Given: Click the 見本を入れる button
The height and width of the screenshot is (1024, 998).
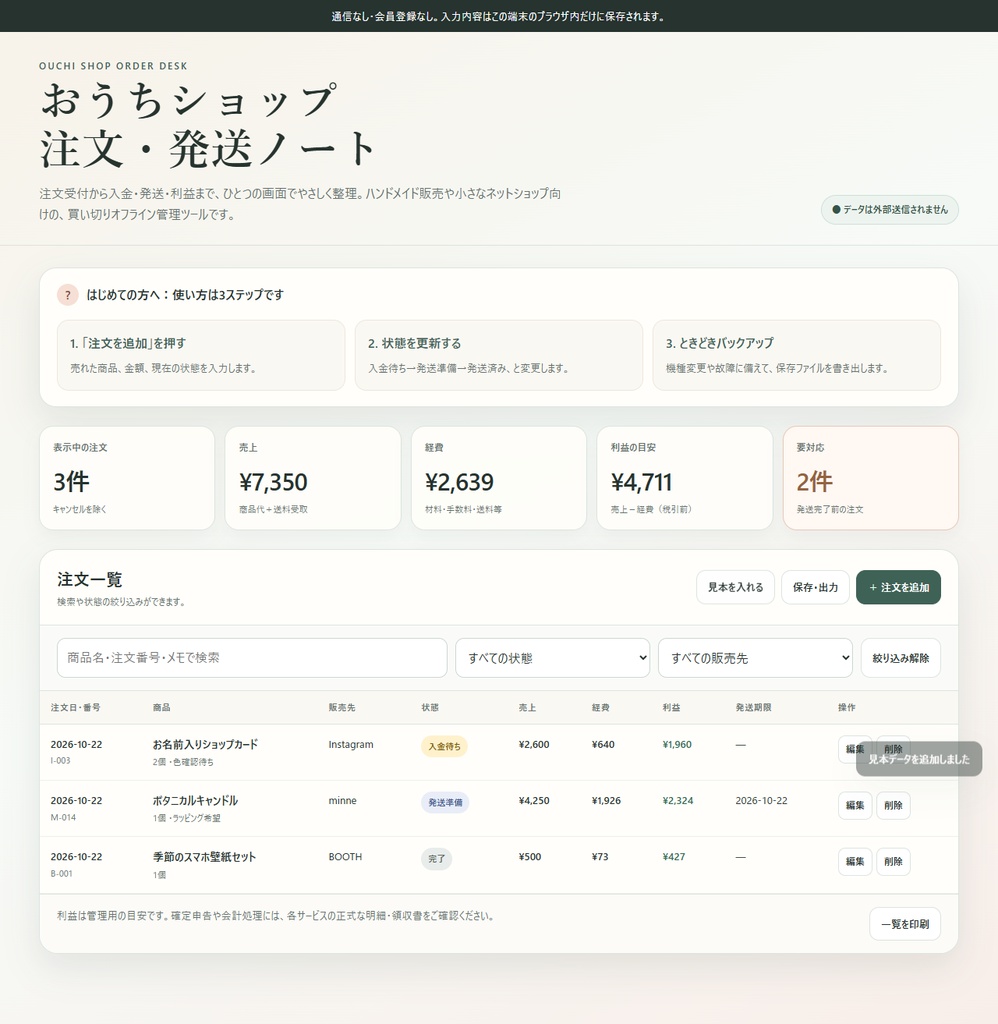Looking at the screenshot, I should coord(735,587).
